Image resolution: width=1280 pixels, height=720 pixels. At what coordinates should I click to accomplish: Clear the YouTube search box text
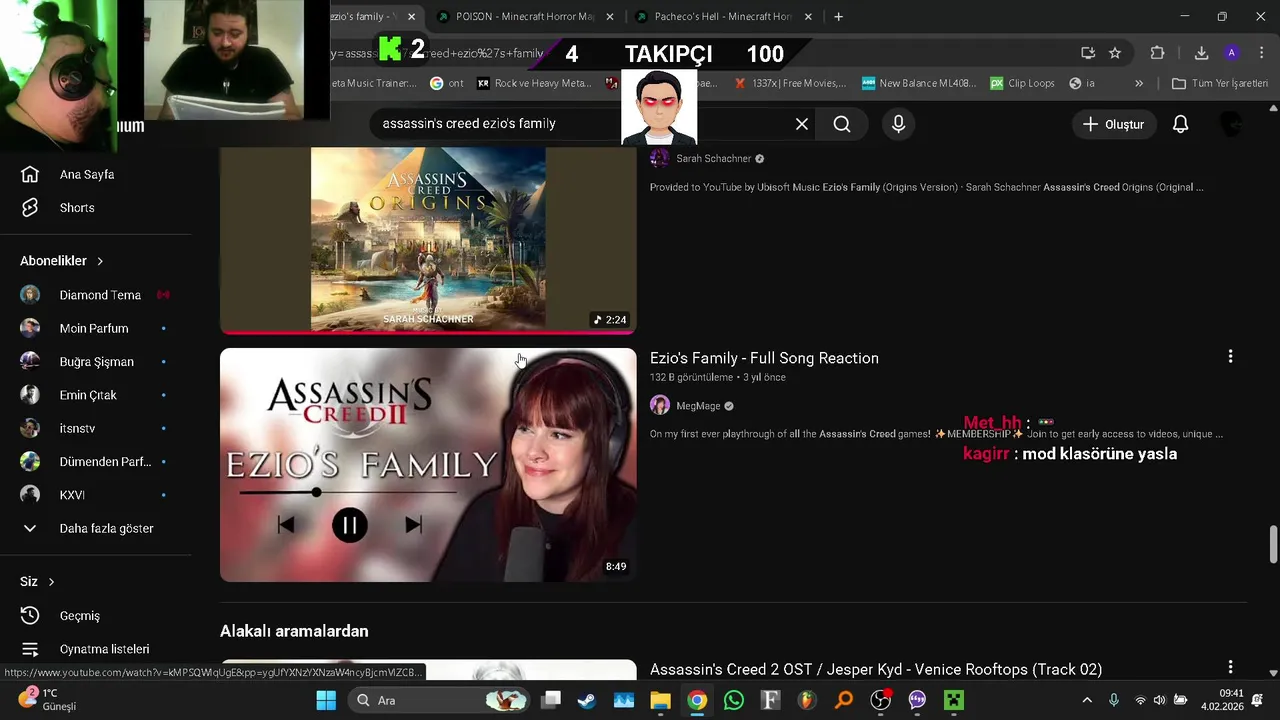(x=802, y=124)
